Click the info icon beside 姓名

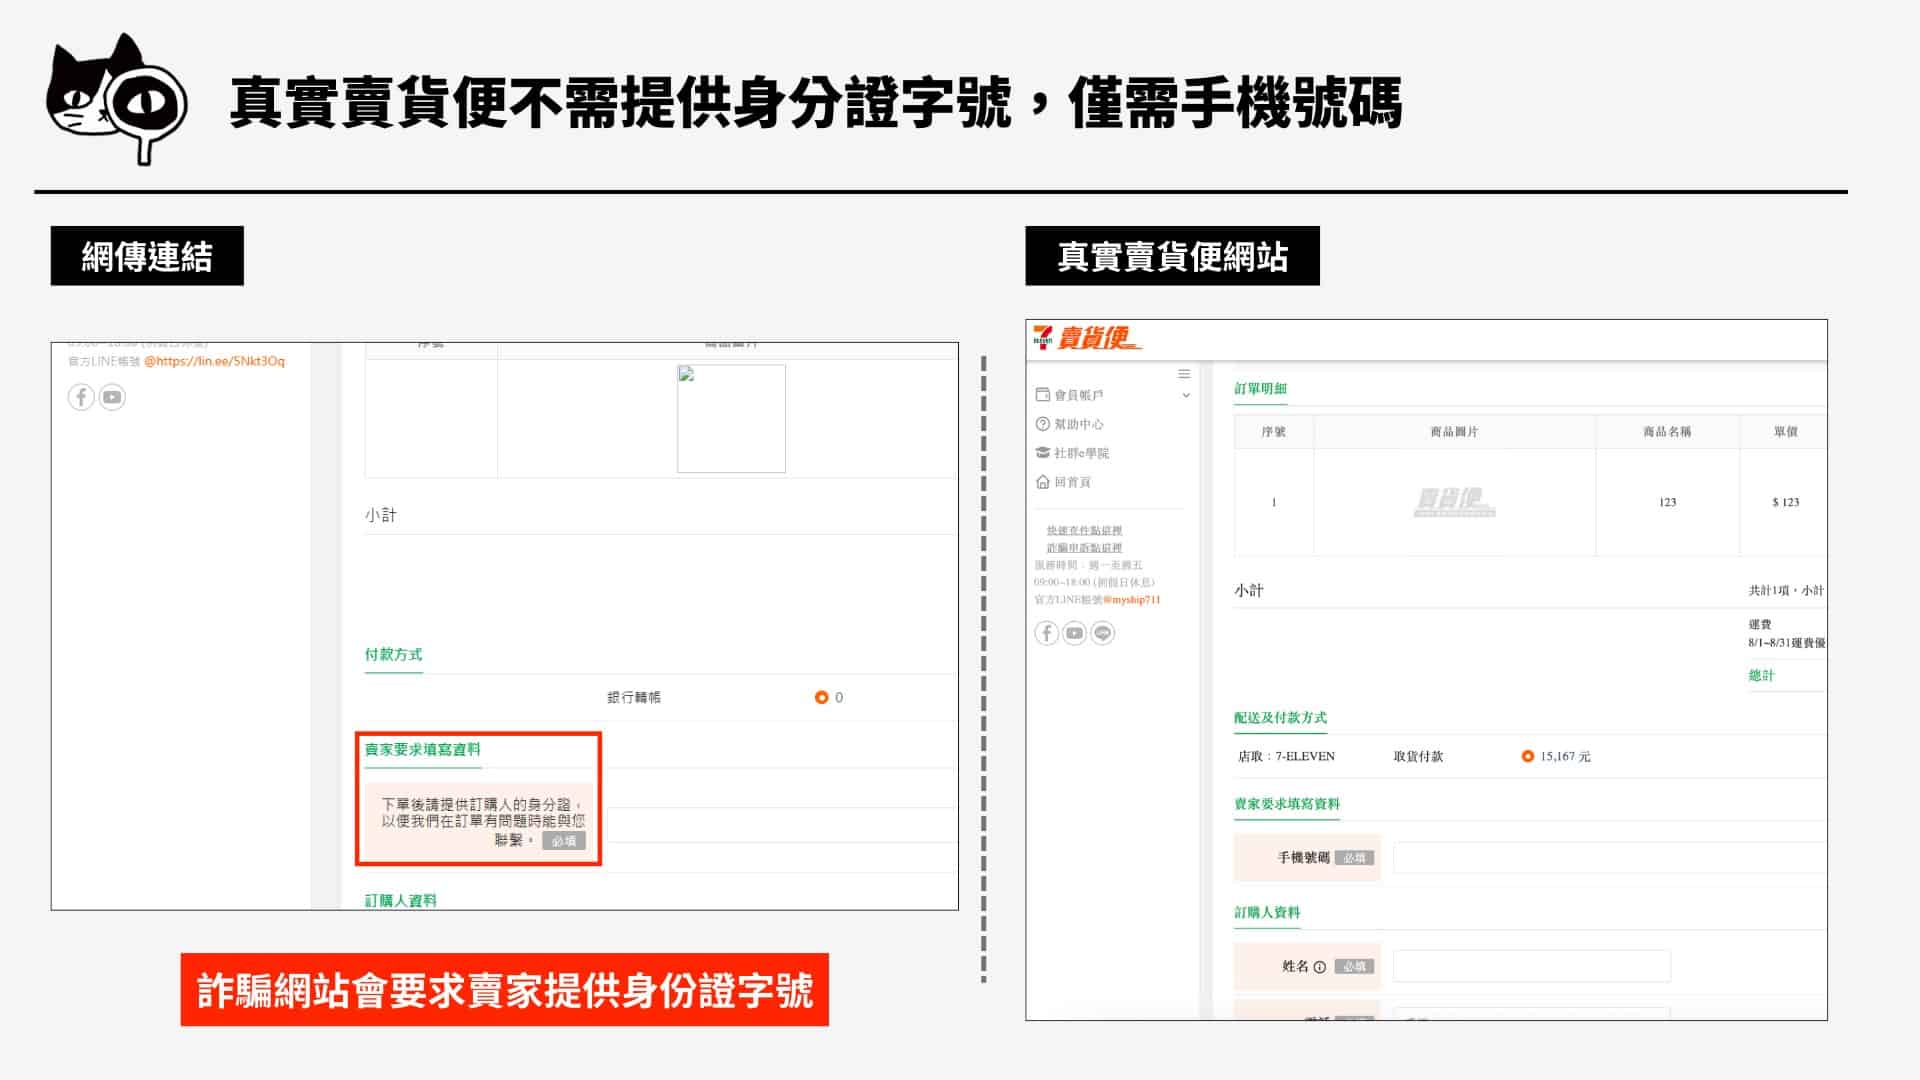[1319, 967]
